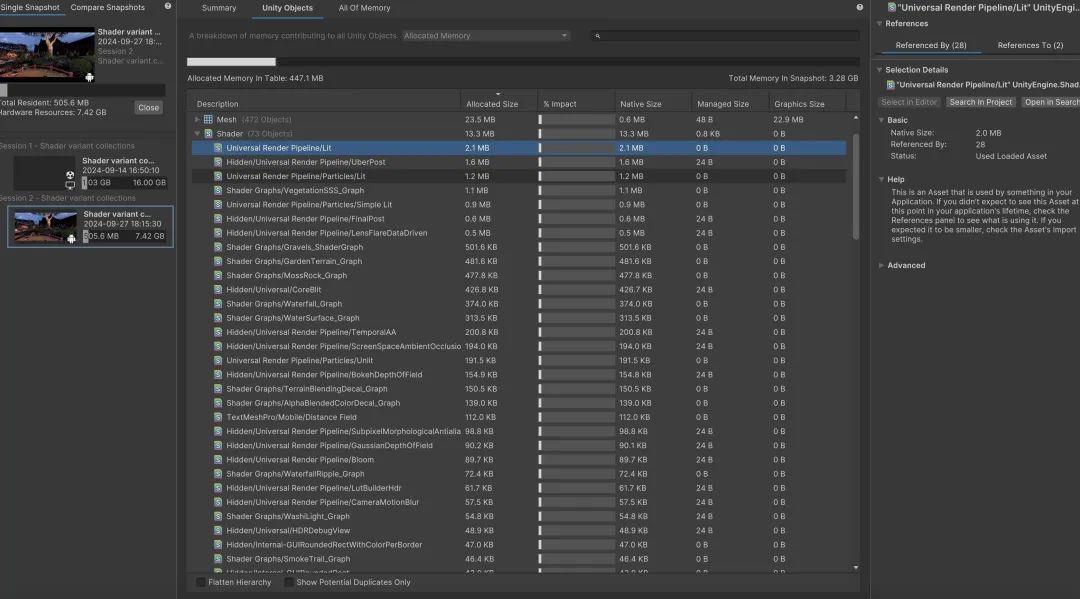Switch to Single Snapshot tab
Viewport: 1080px width, 599px height.
(30, 8)
